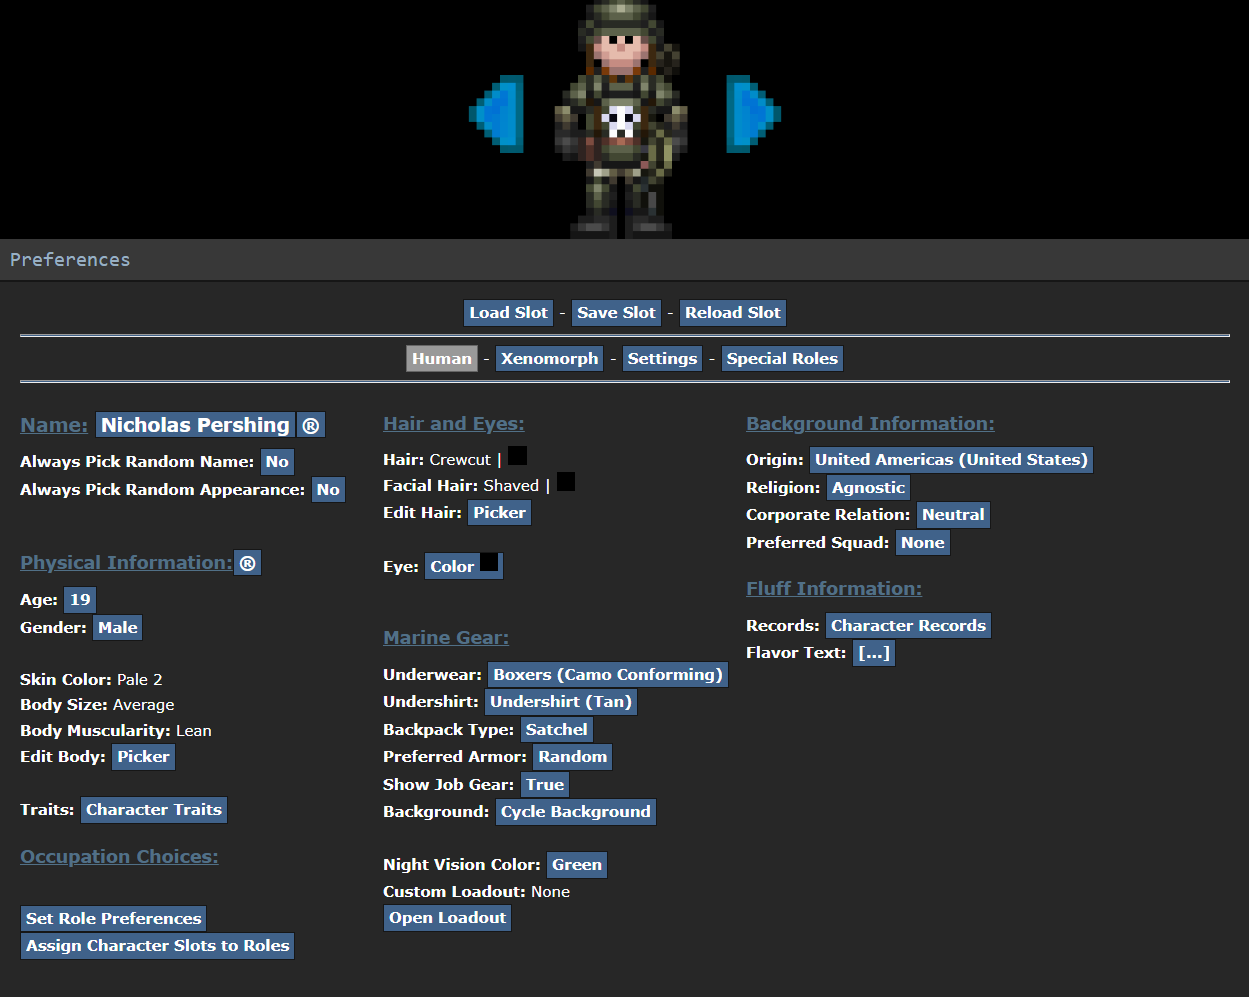1249x997 pixels.
Task: Change Undershirt (Tan) selection
Action: 561,702
